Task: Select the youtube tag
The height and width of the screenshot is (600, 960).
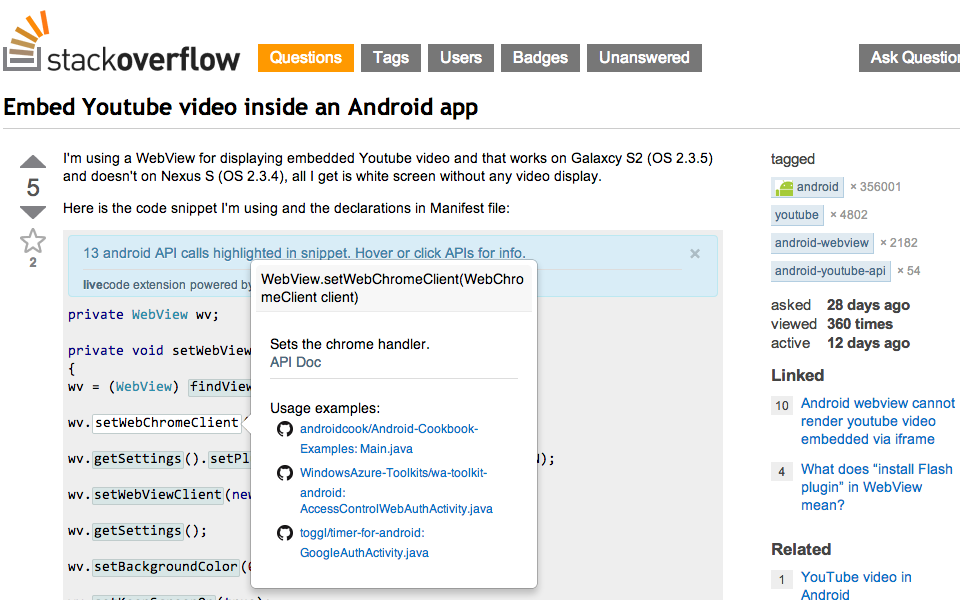Action: tap(797, 215)
